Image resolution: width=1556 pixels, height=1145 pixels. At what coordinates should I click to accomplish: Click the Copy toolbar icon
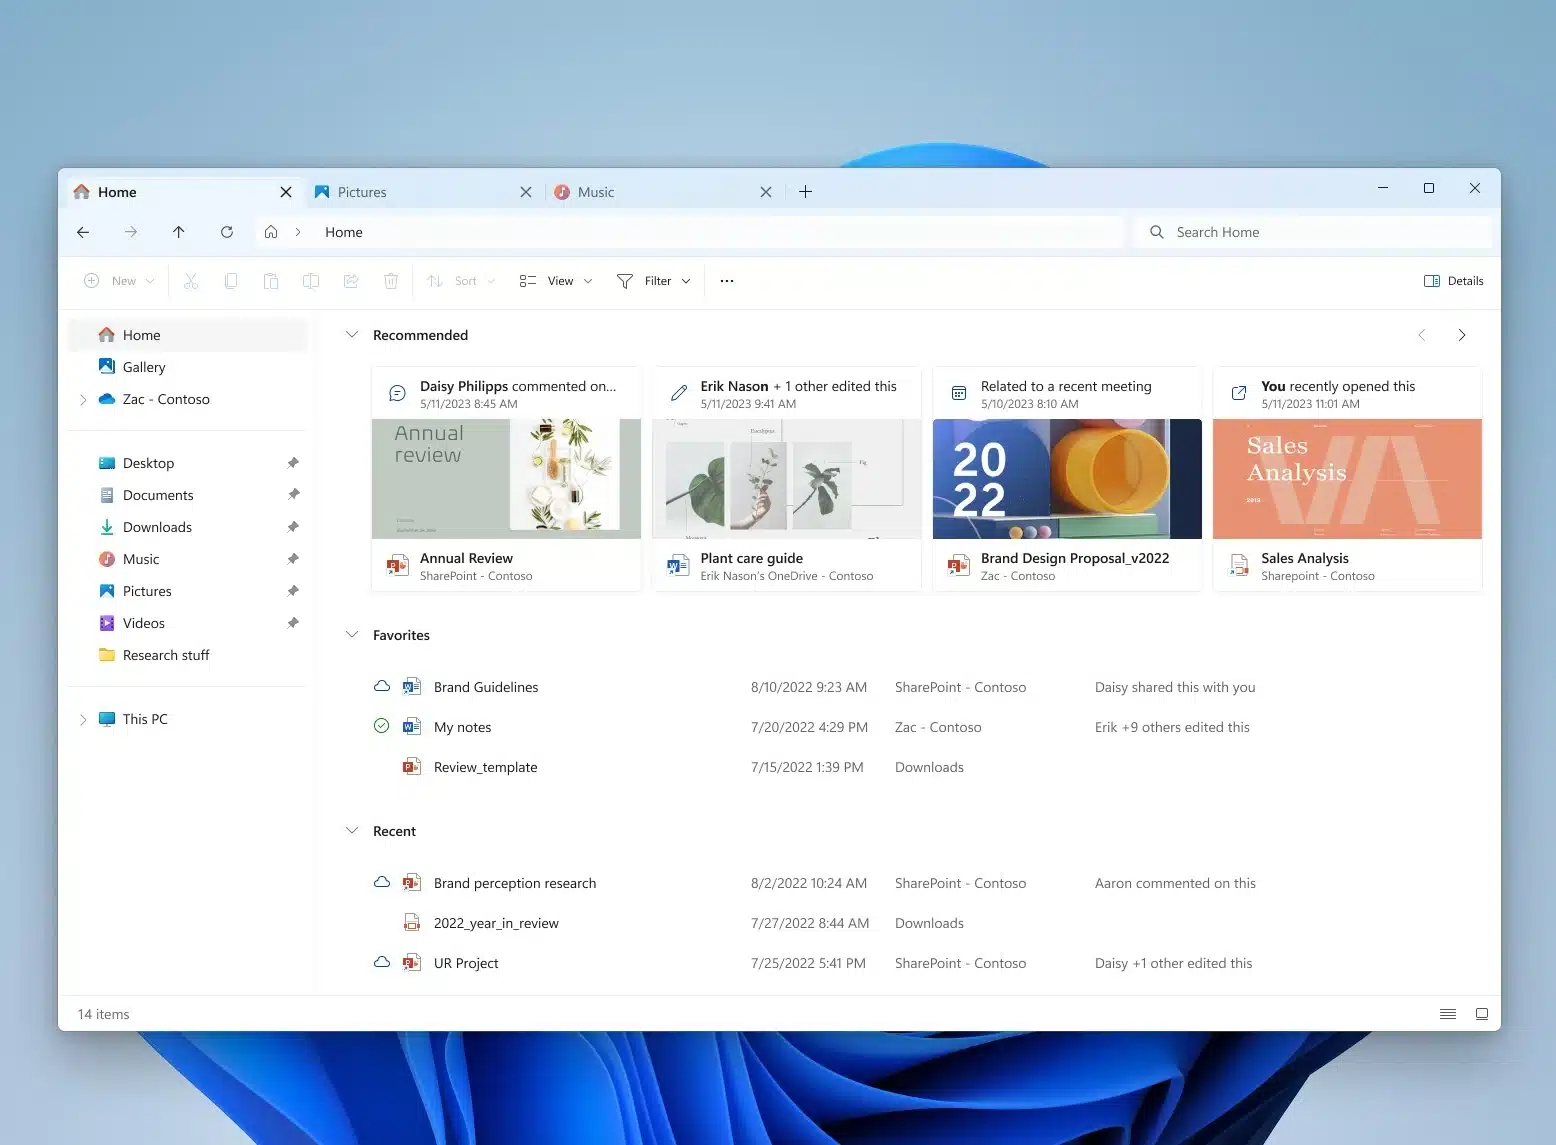coord(231,281)
